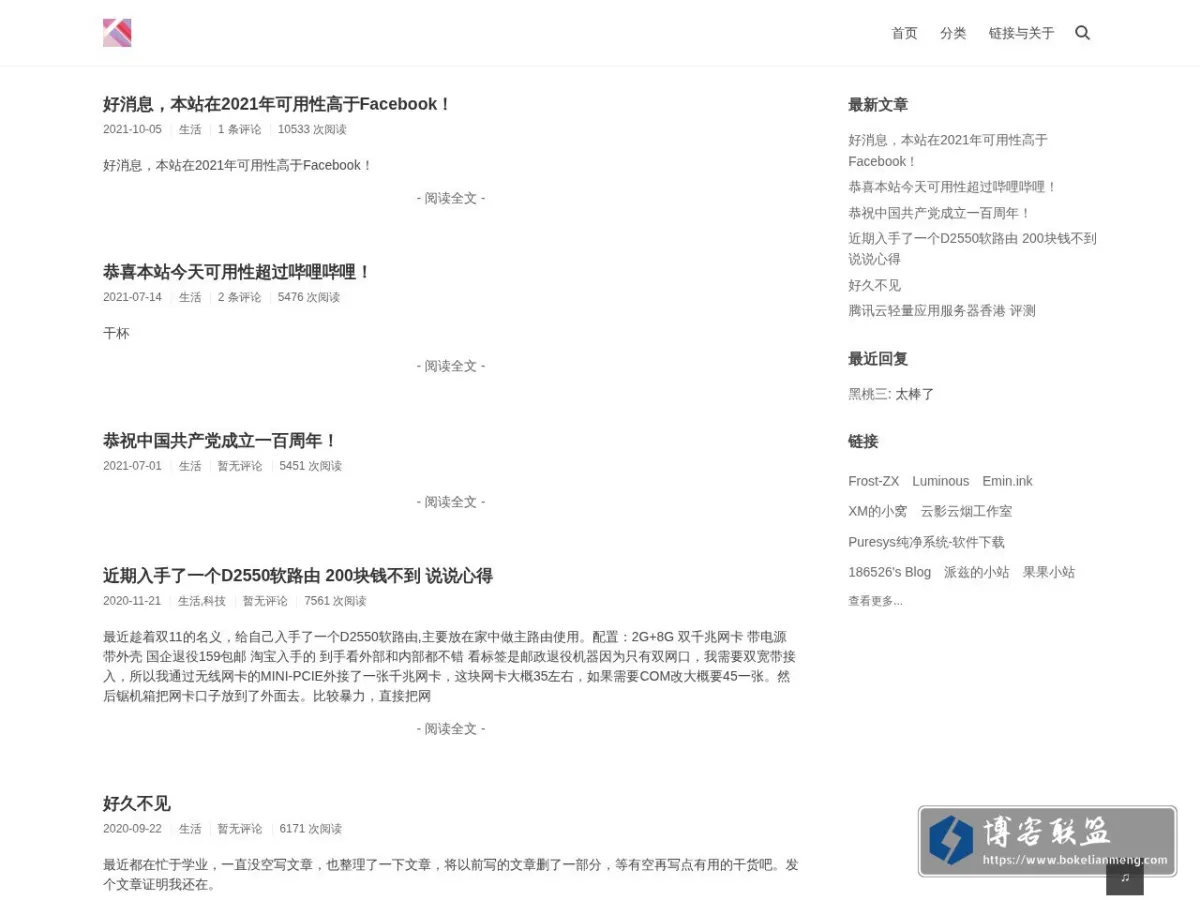
Task: Click 阅读全文 under the 干杯 post
Action: [x=451, y=366]
